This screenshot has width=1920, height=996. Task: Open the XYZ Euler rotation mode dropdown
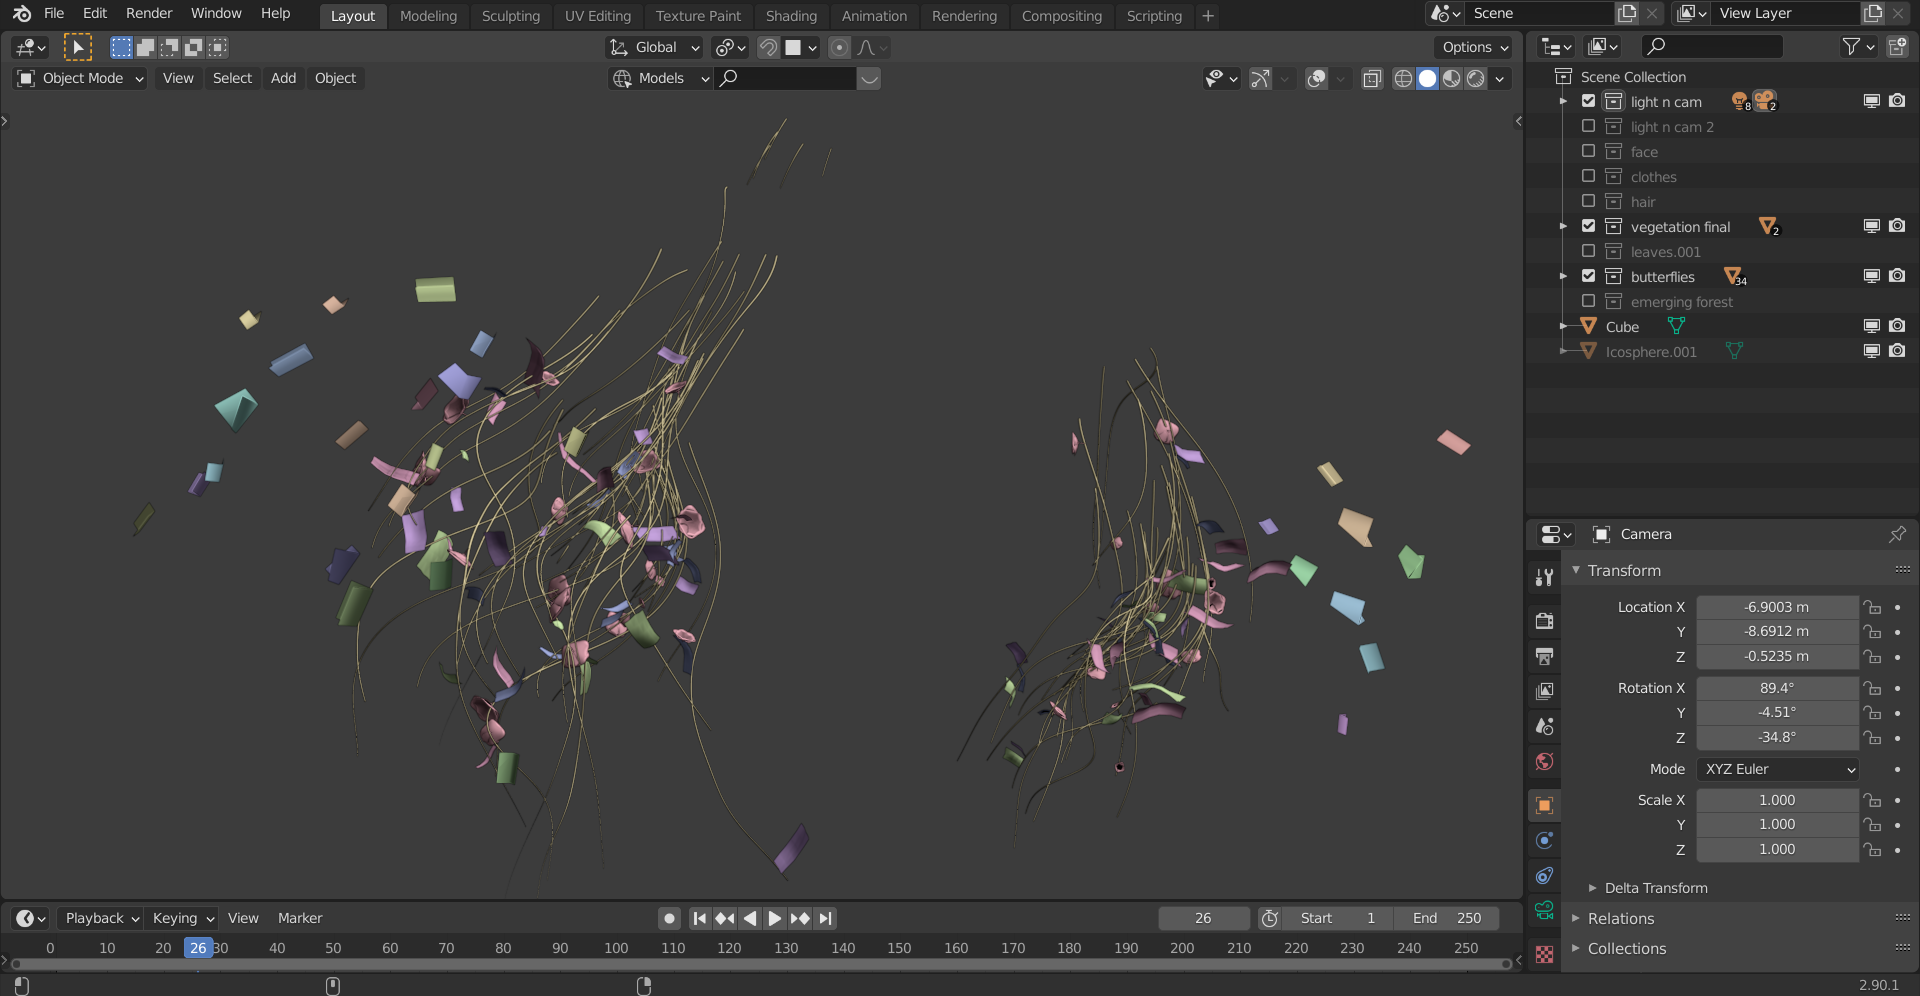[1778, 769]
